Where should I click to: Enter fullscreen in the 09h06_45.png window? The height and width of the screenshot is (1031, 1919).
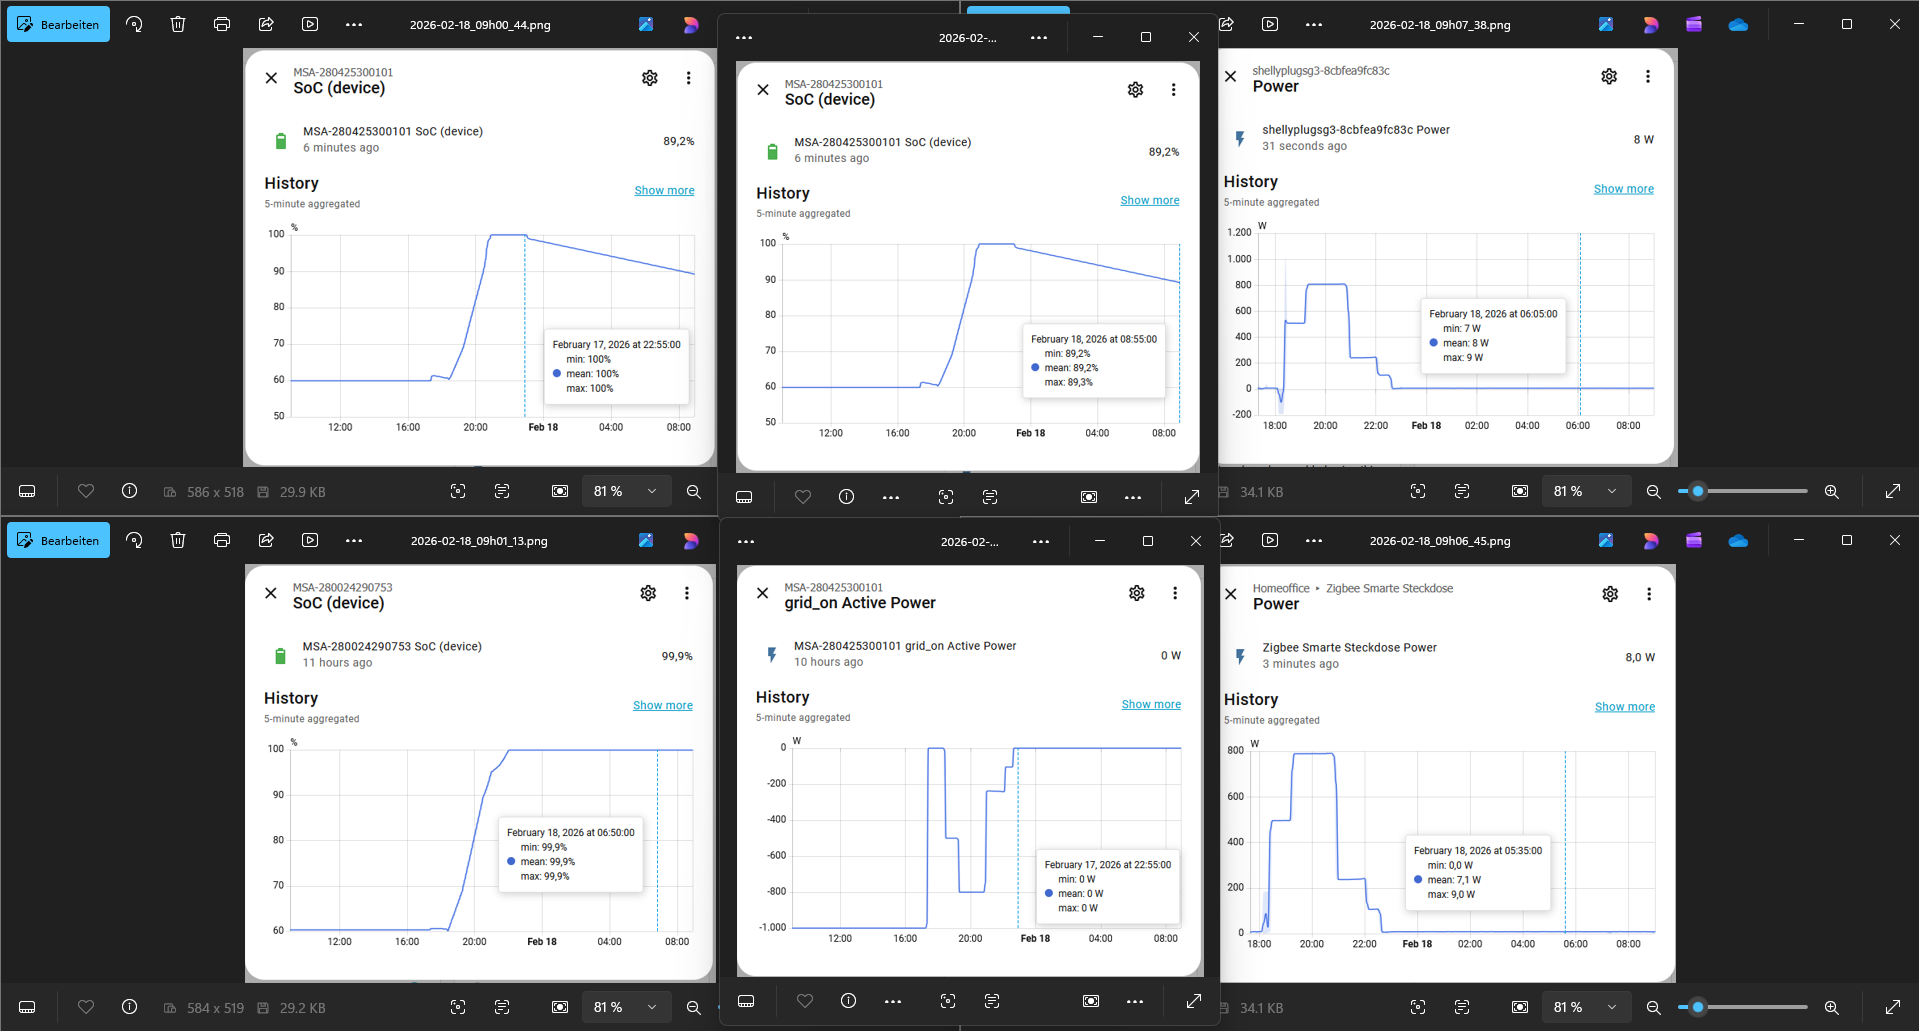[1893, 1008]
